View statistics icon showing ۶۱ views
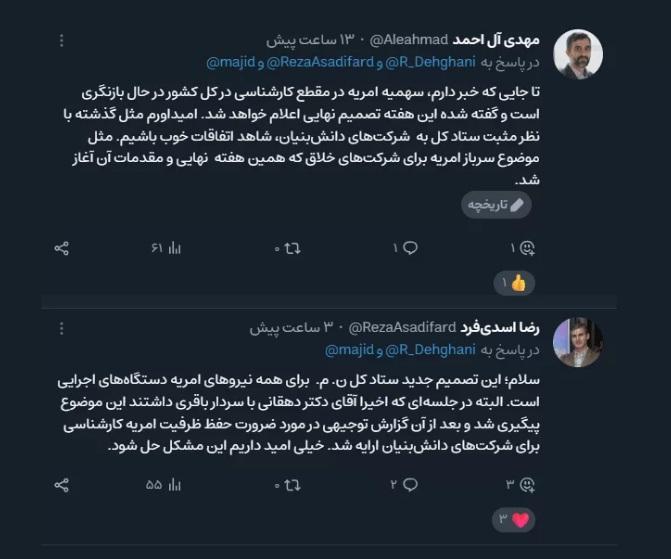 [175, 248]
